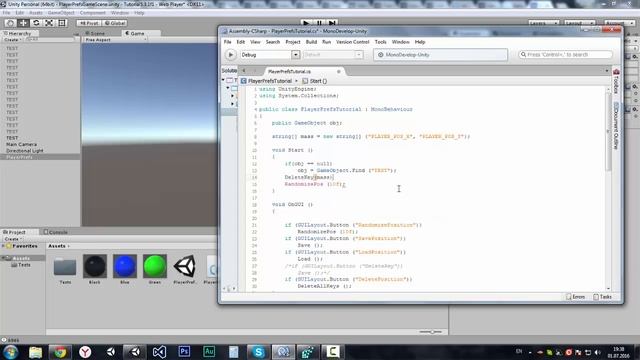
Task: Select Unity's Rect transform tool
Action: tap(62, 23)
